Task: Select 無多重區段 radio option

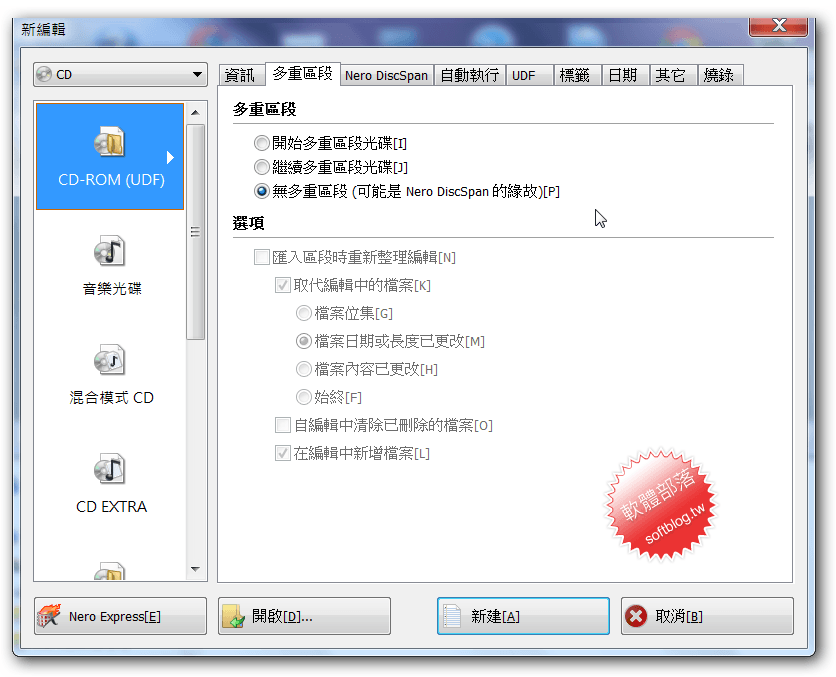Action: point(261,191)
